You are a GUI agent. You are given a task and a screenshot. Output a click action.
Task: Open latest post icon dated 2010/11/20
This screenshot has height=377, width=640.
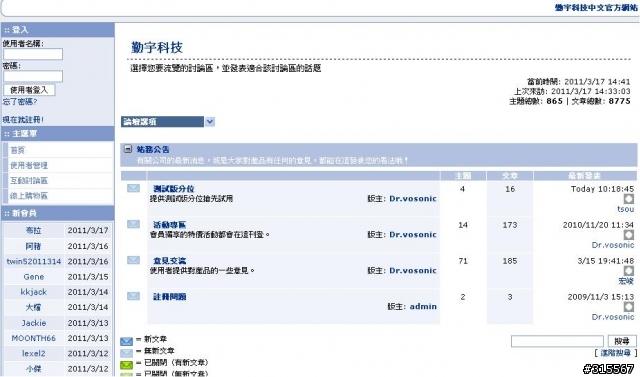coord(629,235)
